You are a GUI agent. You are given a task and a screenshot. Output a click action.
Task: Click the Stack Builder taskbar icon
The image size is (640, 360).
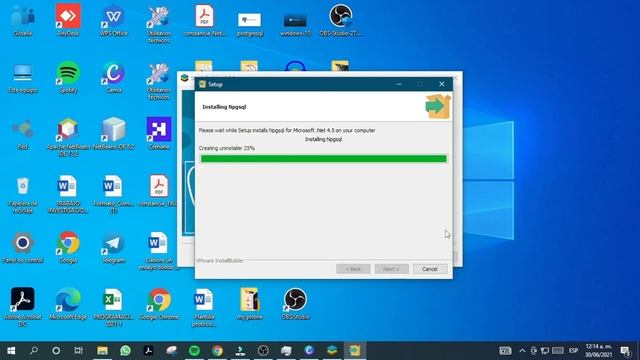[x=332, y=351]
